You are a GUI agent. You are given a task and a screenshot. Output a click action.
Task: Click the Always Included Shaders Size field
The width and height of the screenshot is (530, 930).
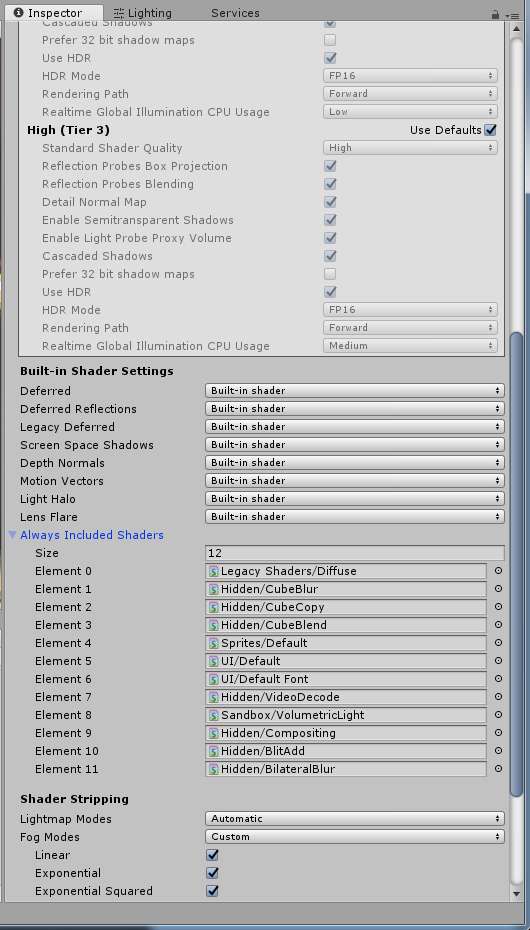point(355,553)
